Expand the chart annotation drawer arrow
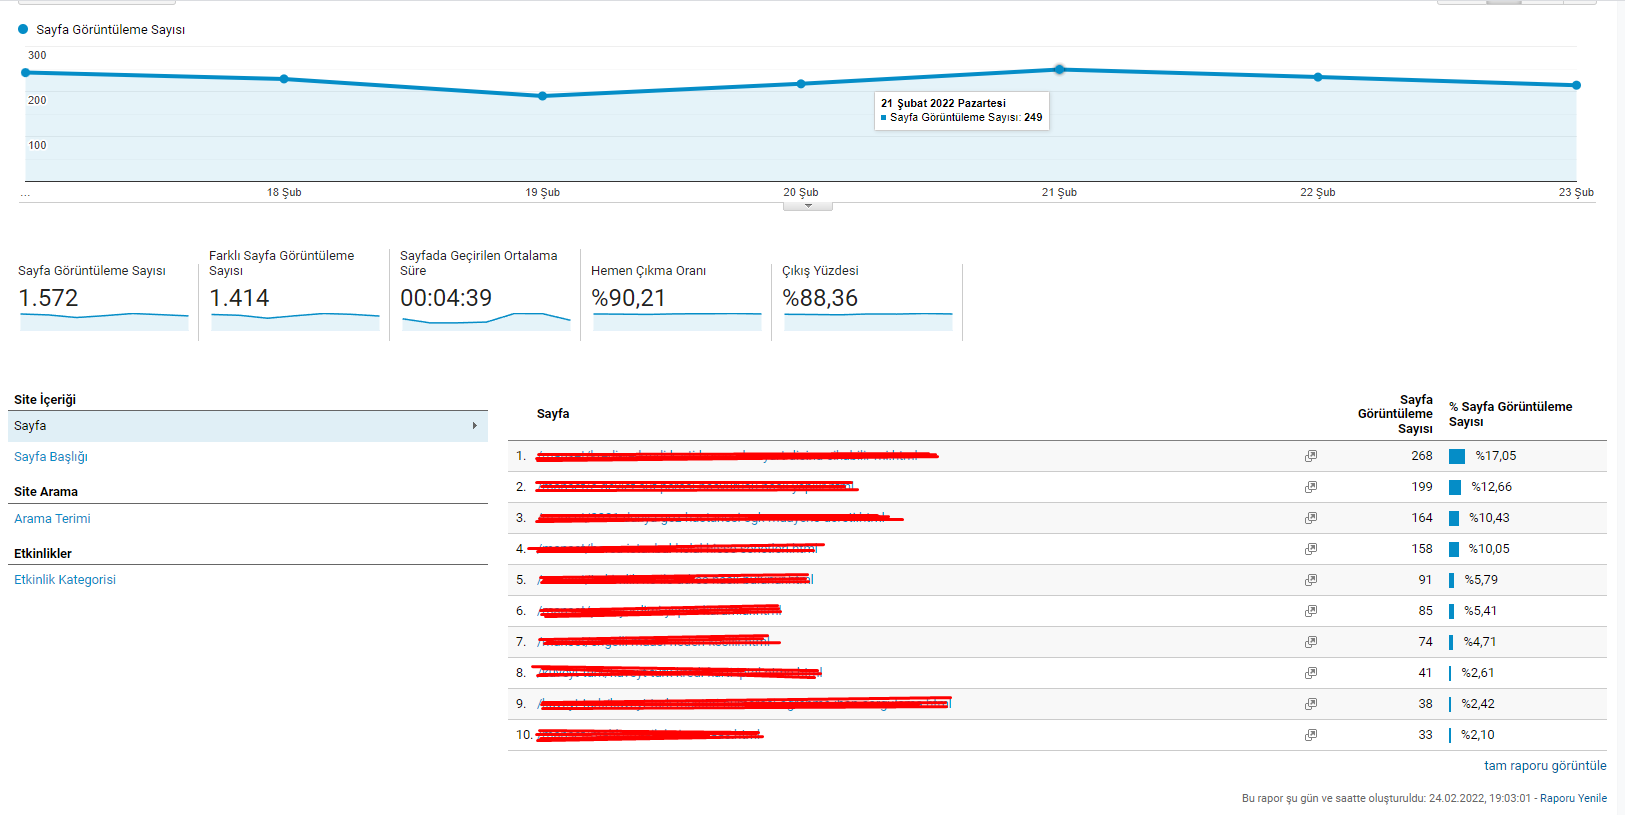1625x815 pixels. 808,206
